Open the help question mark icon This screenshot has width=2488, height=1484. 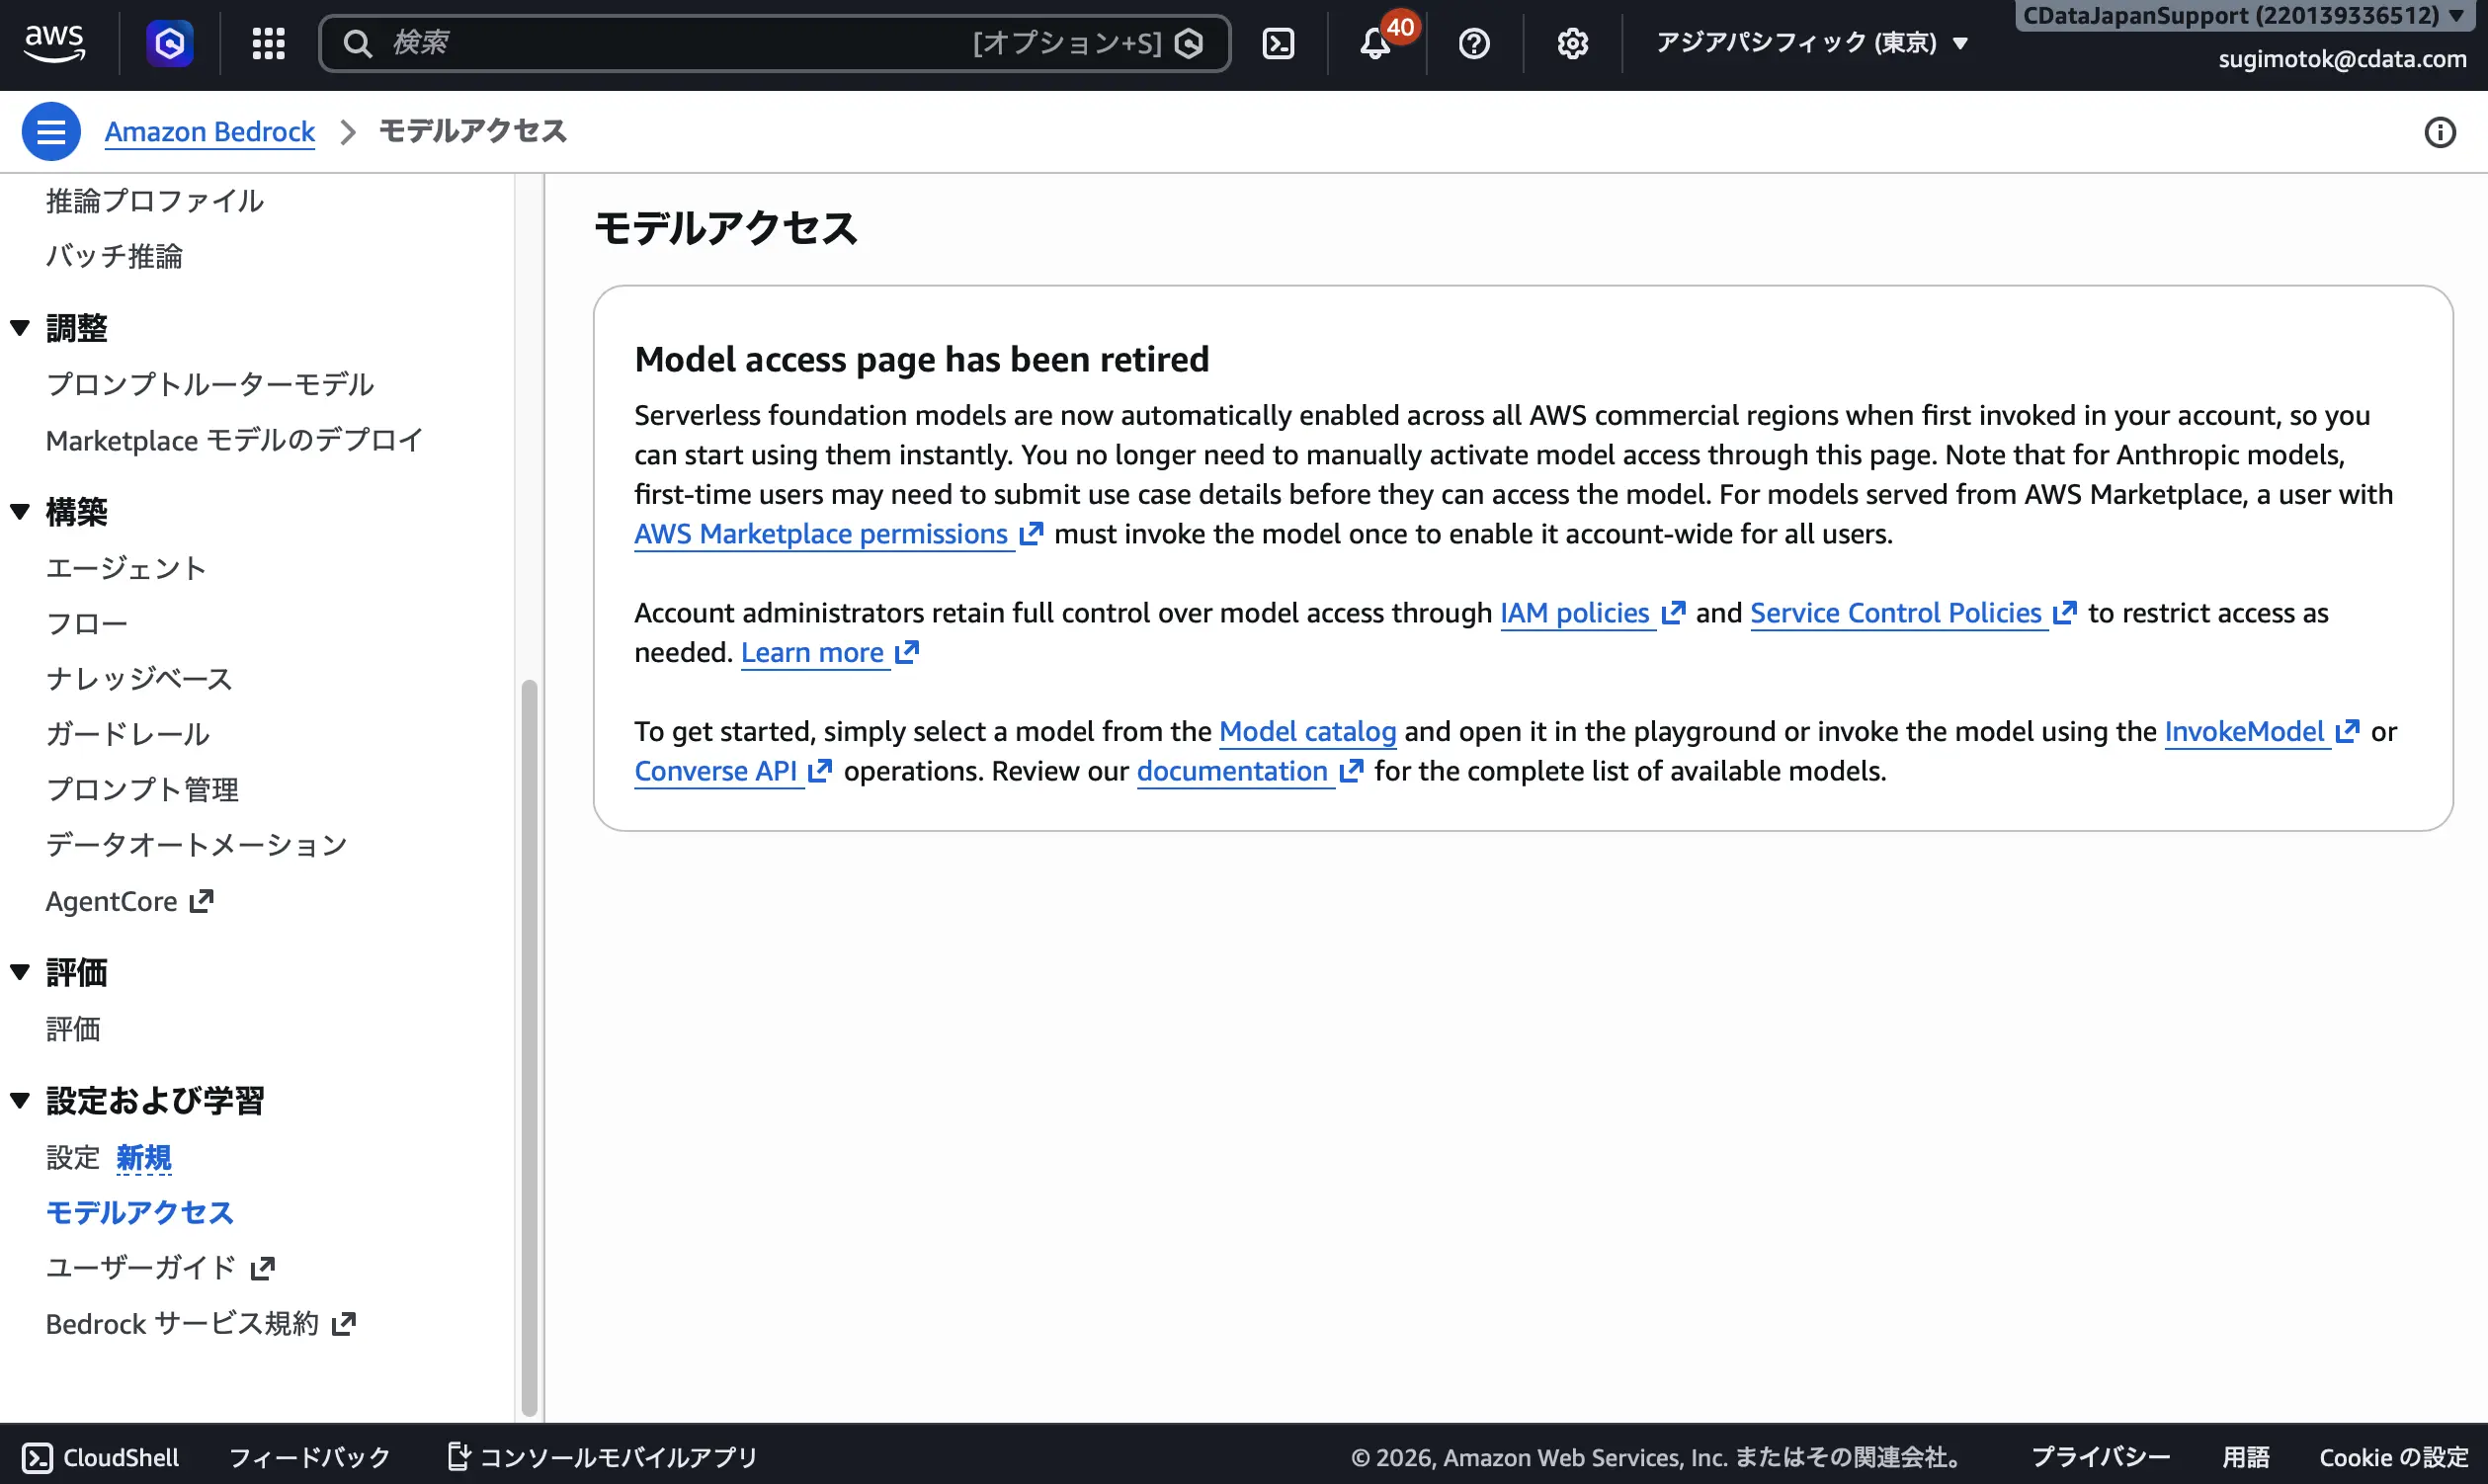(1474, 43)
